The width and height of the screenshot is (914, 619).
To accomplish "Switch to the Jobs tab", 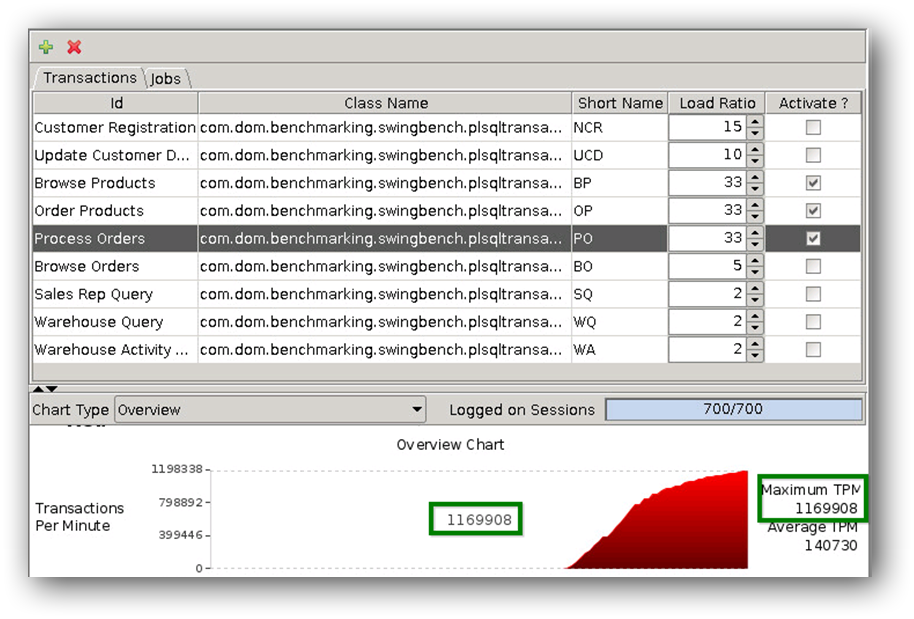I will 166,78.
